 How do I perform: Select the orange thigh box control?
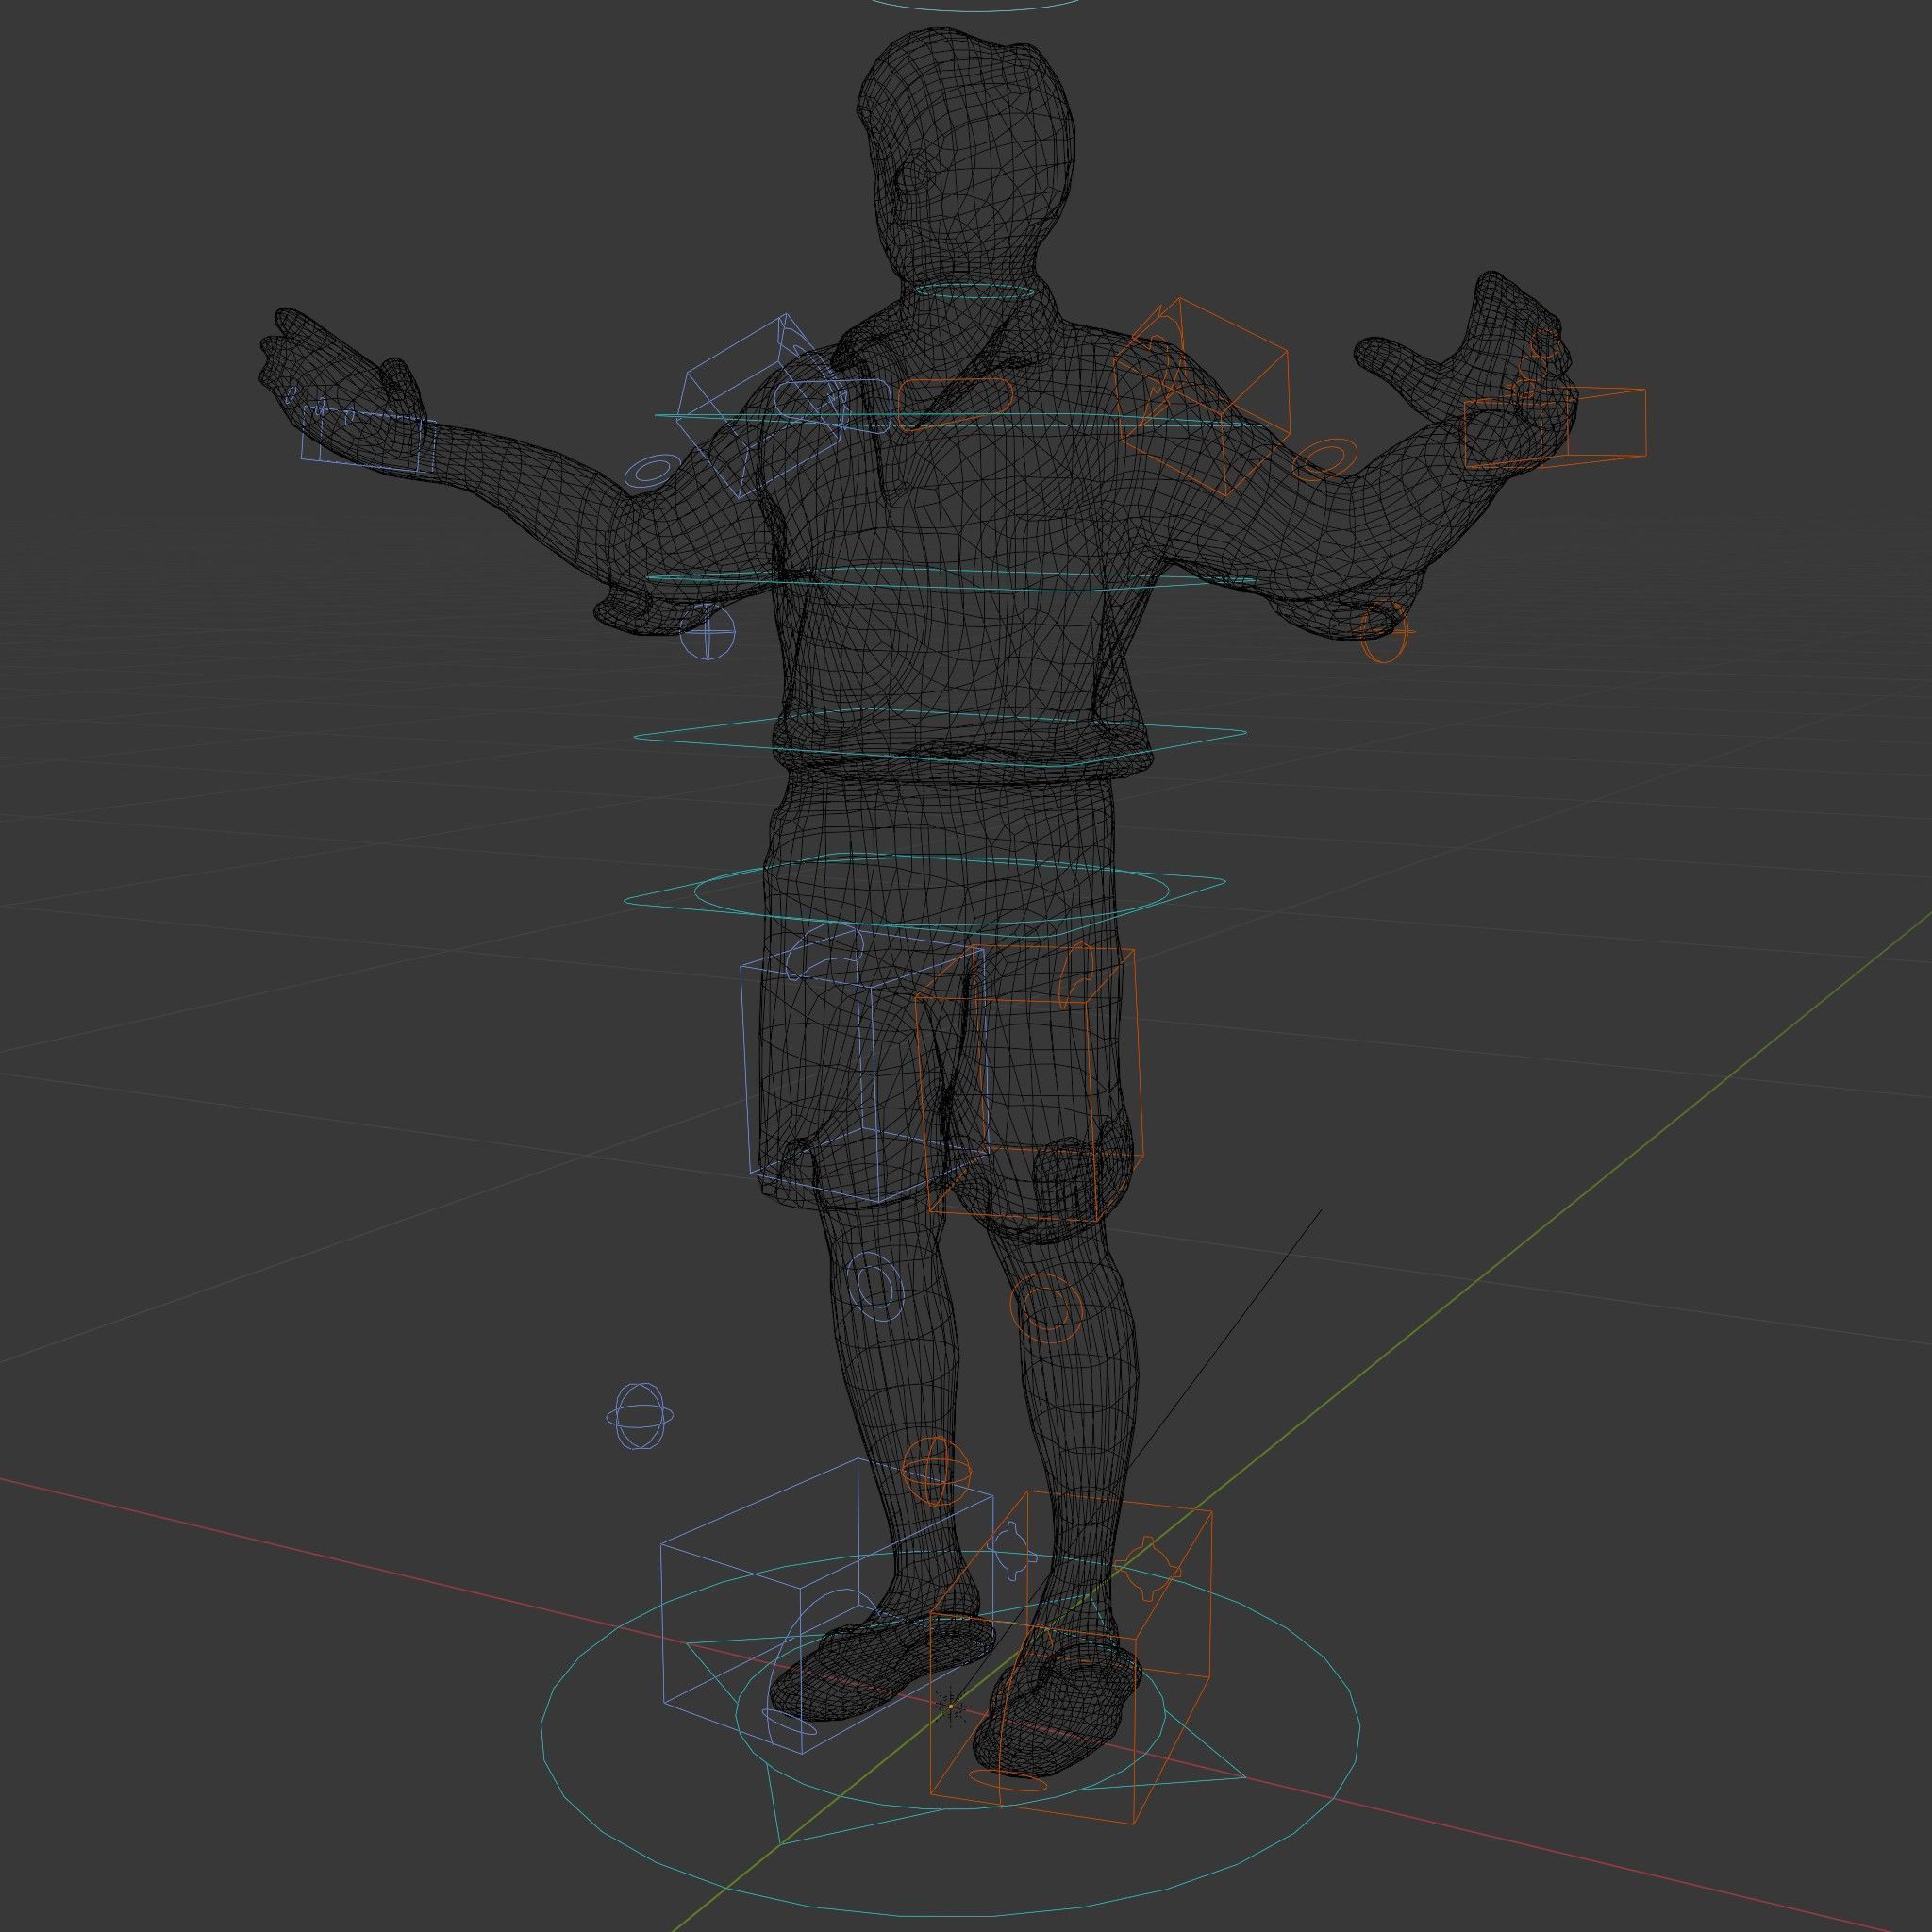(x=1029, y=1081)
